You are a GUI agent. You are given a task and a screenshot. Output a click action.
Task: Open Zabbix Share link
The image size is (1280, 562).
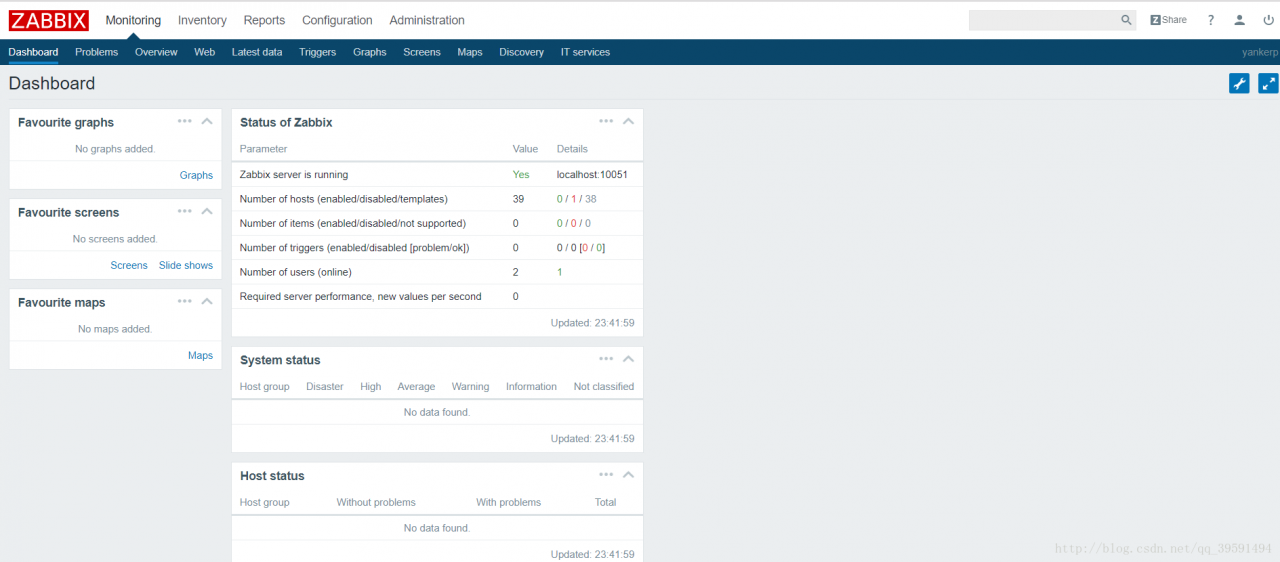pos(1168,20)
